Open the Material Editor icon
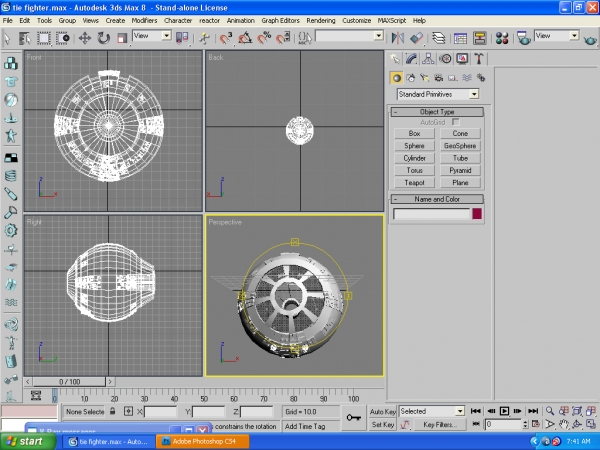This screenshot has width=600, height=450. (x=502, y=38)
